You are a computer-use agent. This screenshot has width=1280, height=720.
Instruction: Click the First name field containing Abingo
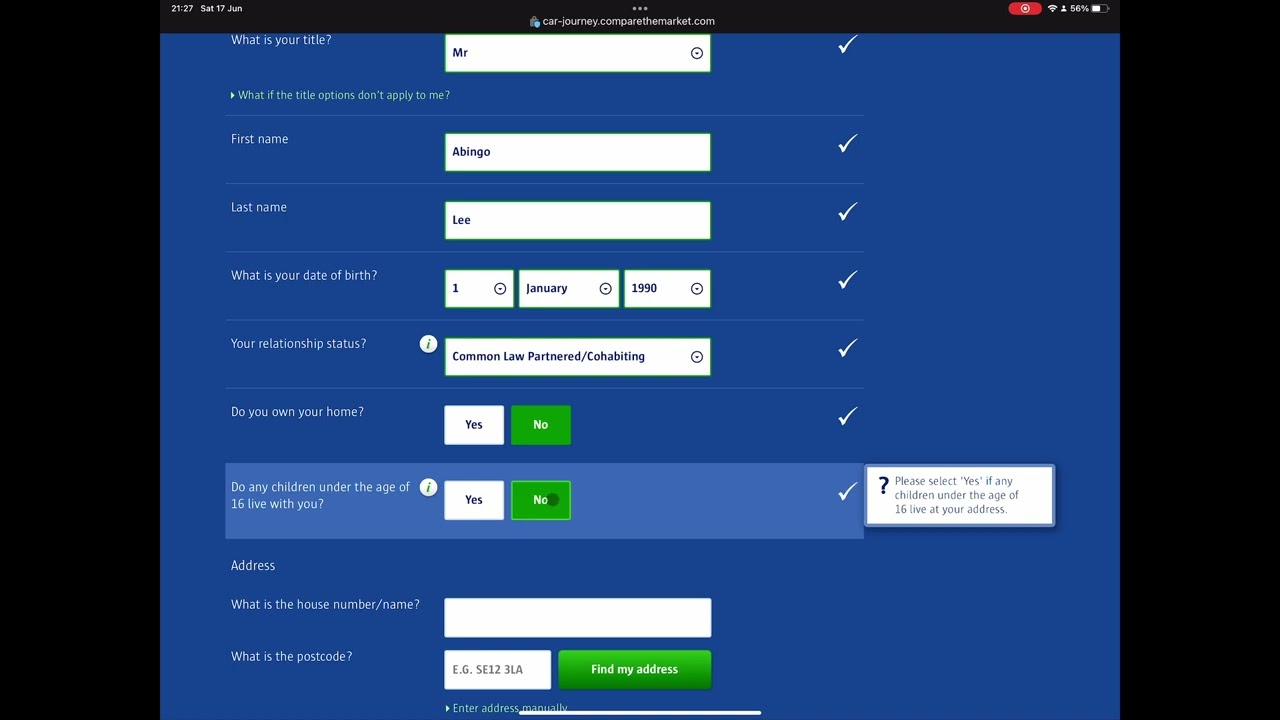(577, 152)
